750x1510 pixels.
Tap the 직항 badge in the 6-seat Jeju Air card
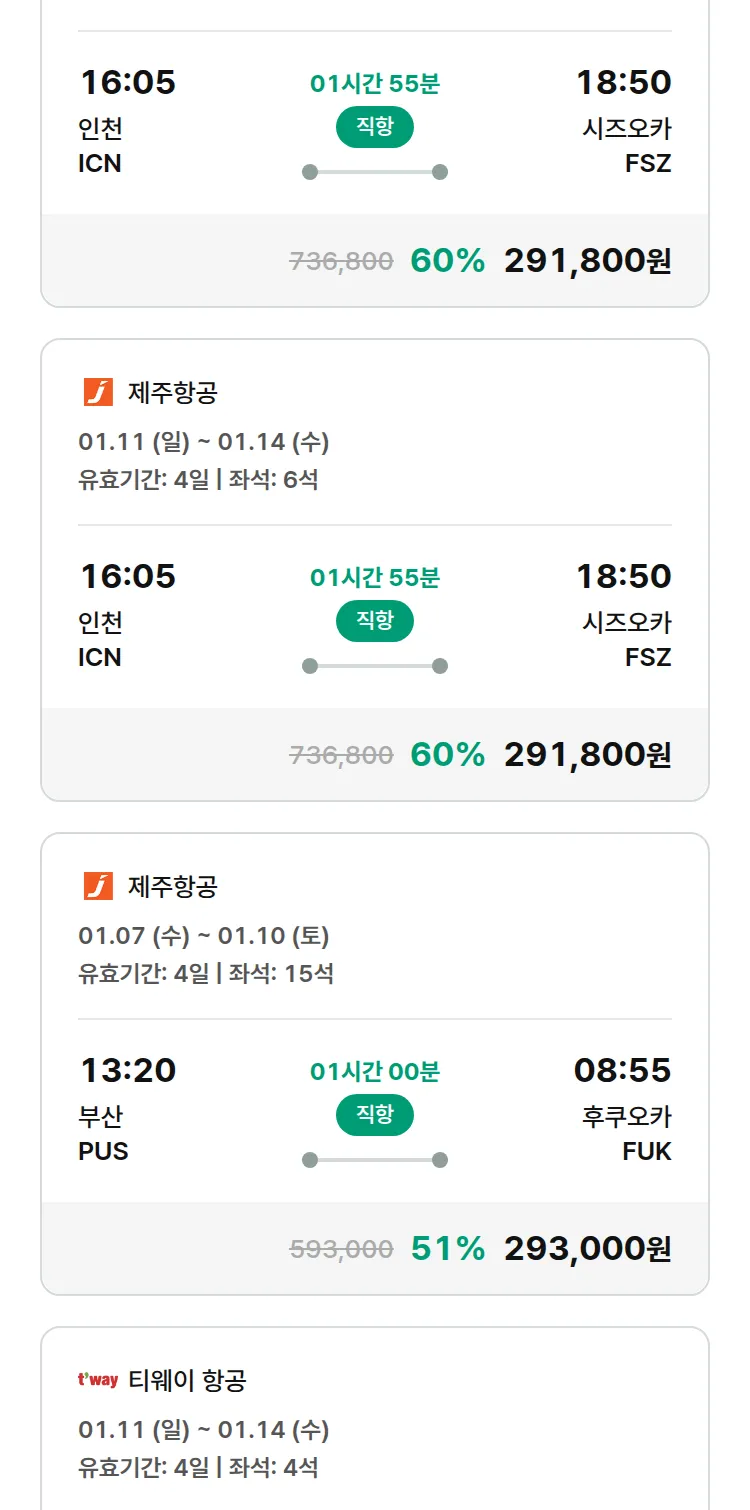point(375,621)
